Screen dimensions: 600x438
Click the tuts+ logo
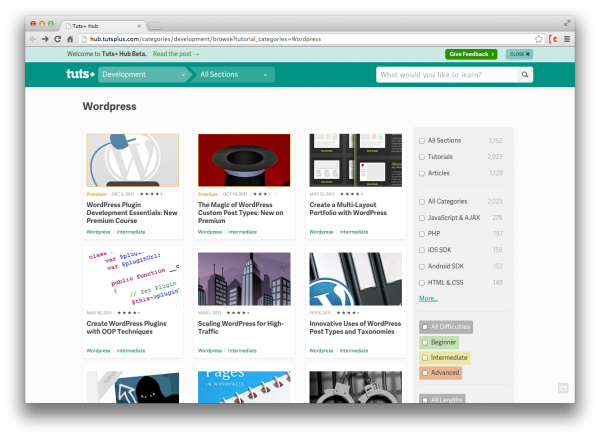click(x=80, y=74)
